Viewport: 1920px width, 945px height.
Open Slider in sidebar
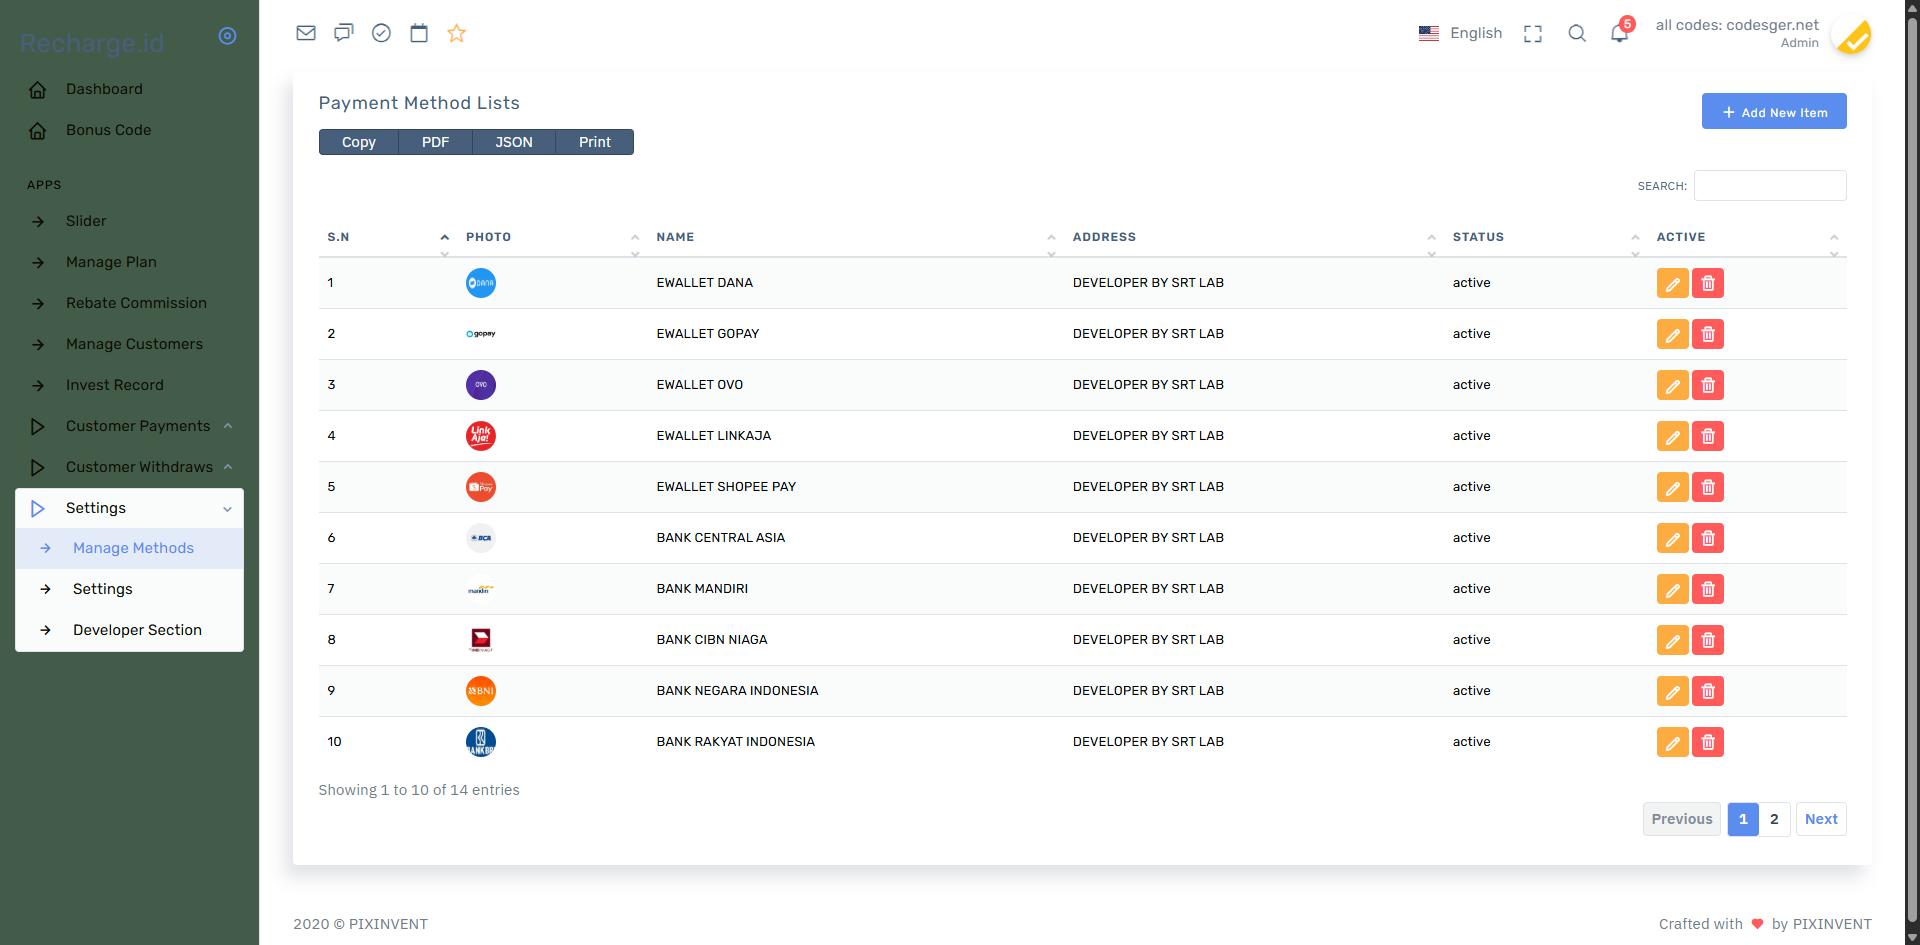pyautogui.click(x=130, y=221)
